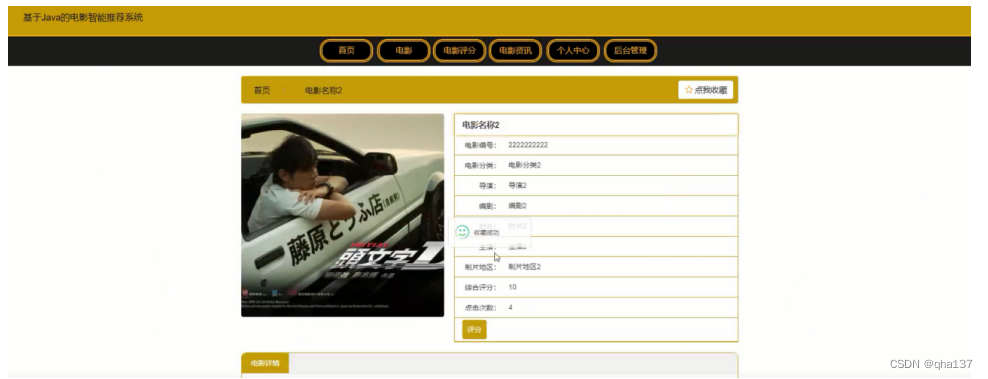
Task: Click the 综合评分 value 10
Action: tap(512, 287)
